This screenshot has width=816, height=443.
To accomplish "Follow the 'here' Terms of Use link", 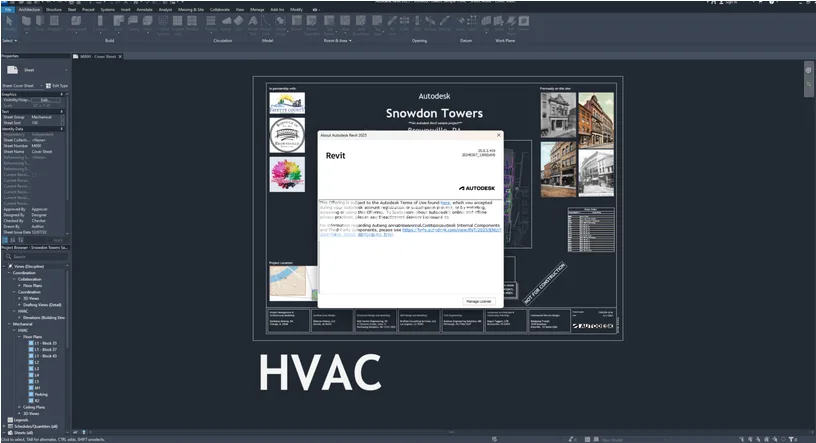I will pyautogui.click(x=445, y=202).
